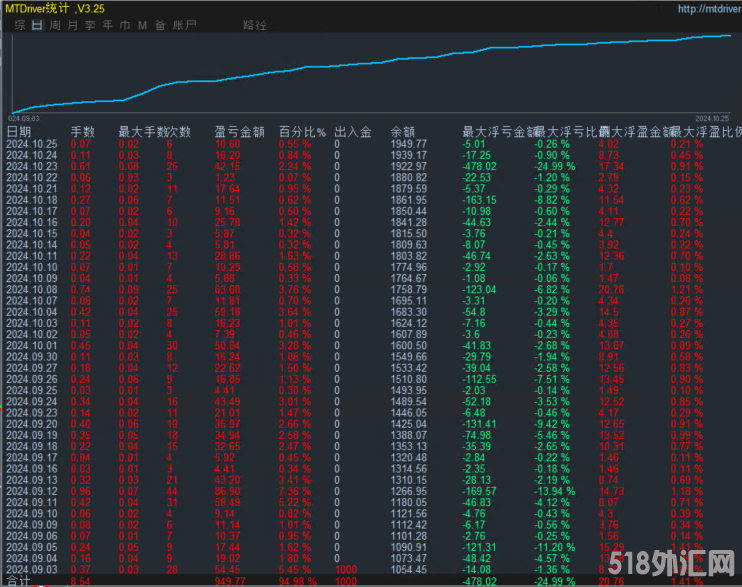Open the 季 quarterly tab

point(90,24)
